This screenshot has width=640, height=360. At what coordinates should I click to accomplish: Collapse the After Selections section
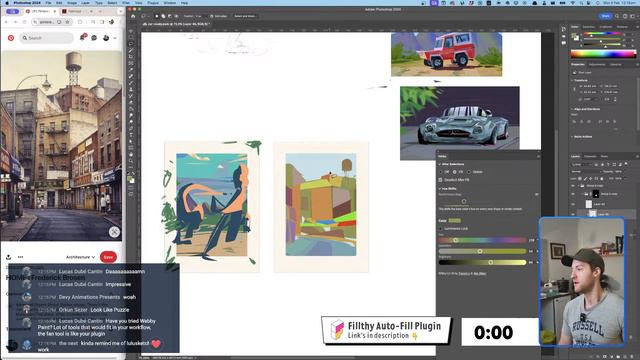[x=440, y=164]
